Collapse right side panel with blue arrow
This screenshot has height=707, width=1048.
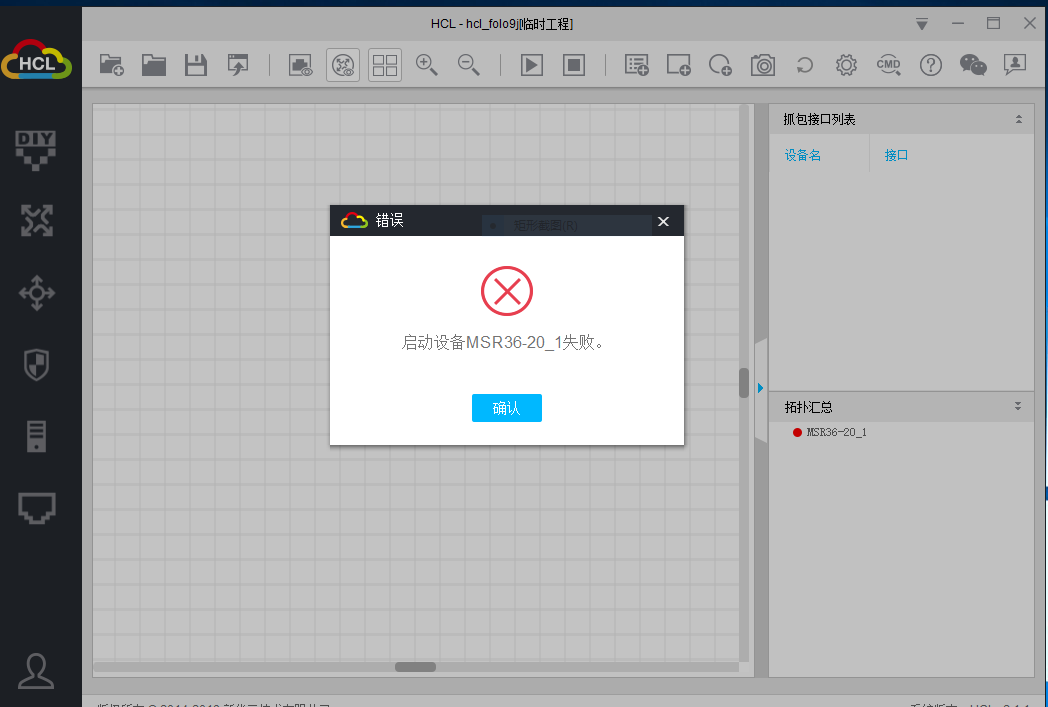(x=760, y=387)
